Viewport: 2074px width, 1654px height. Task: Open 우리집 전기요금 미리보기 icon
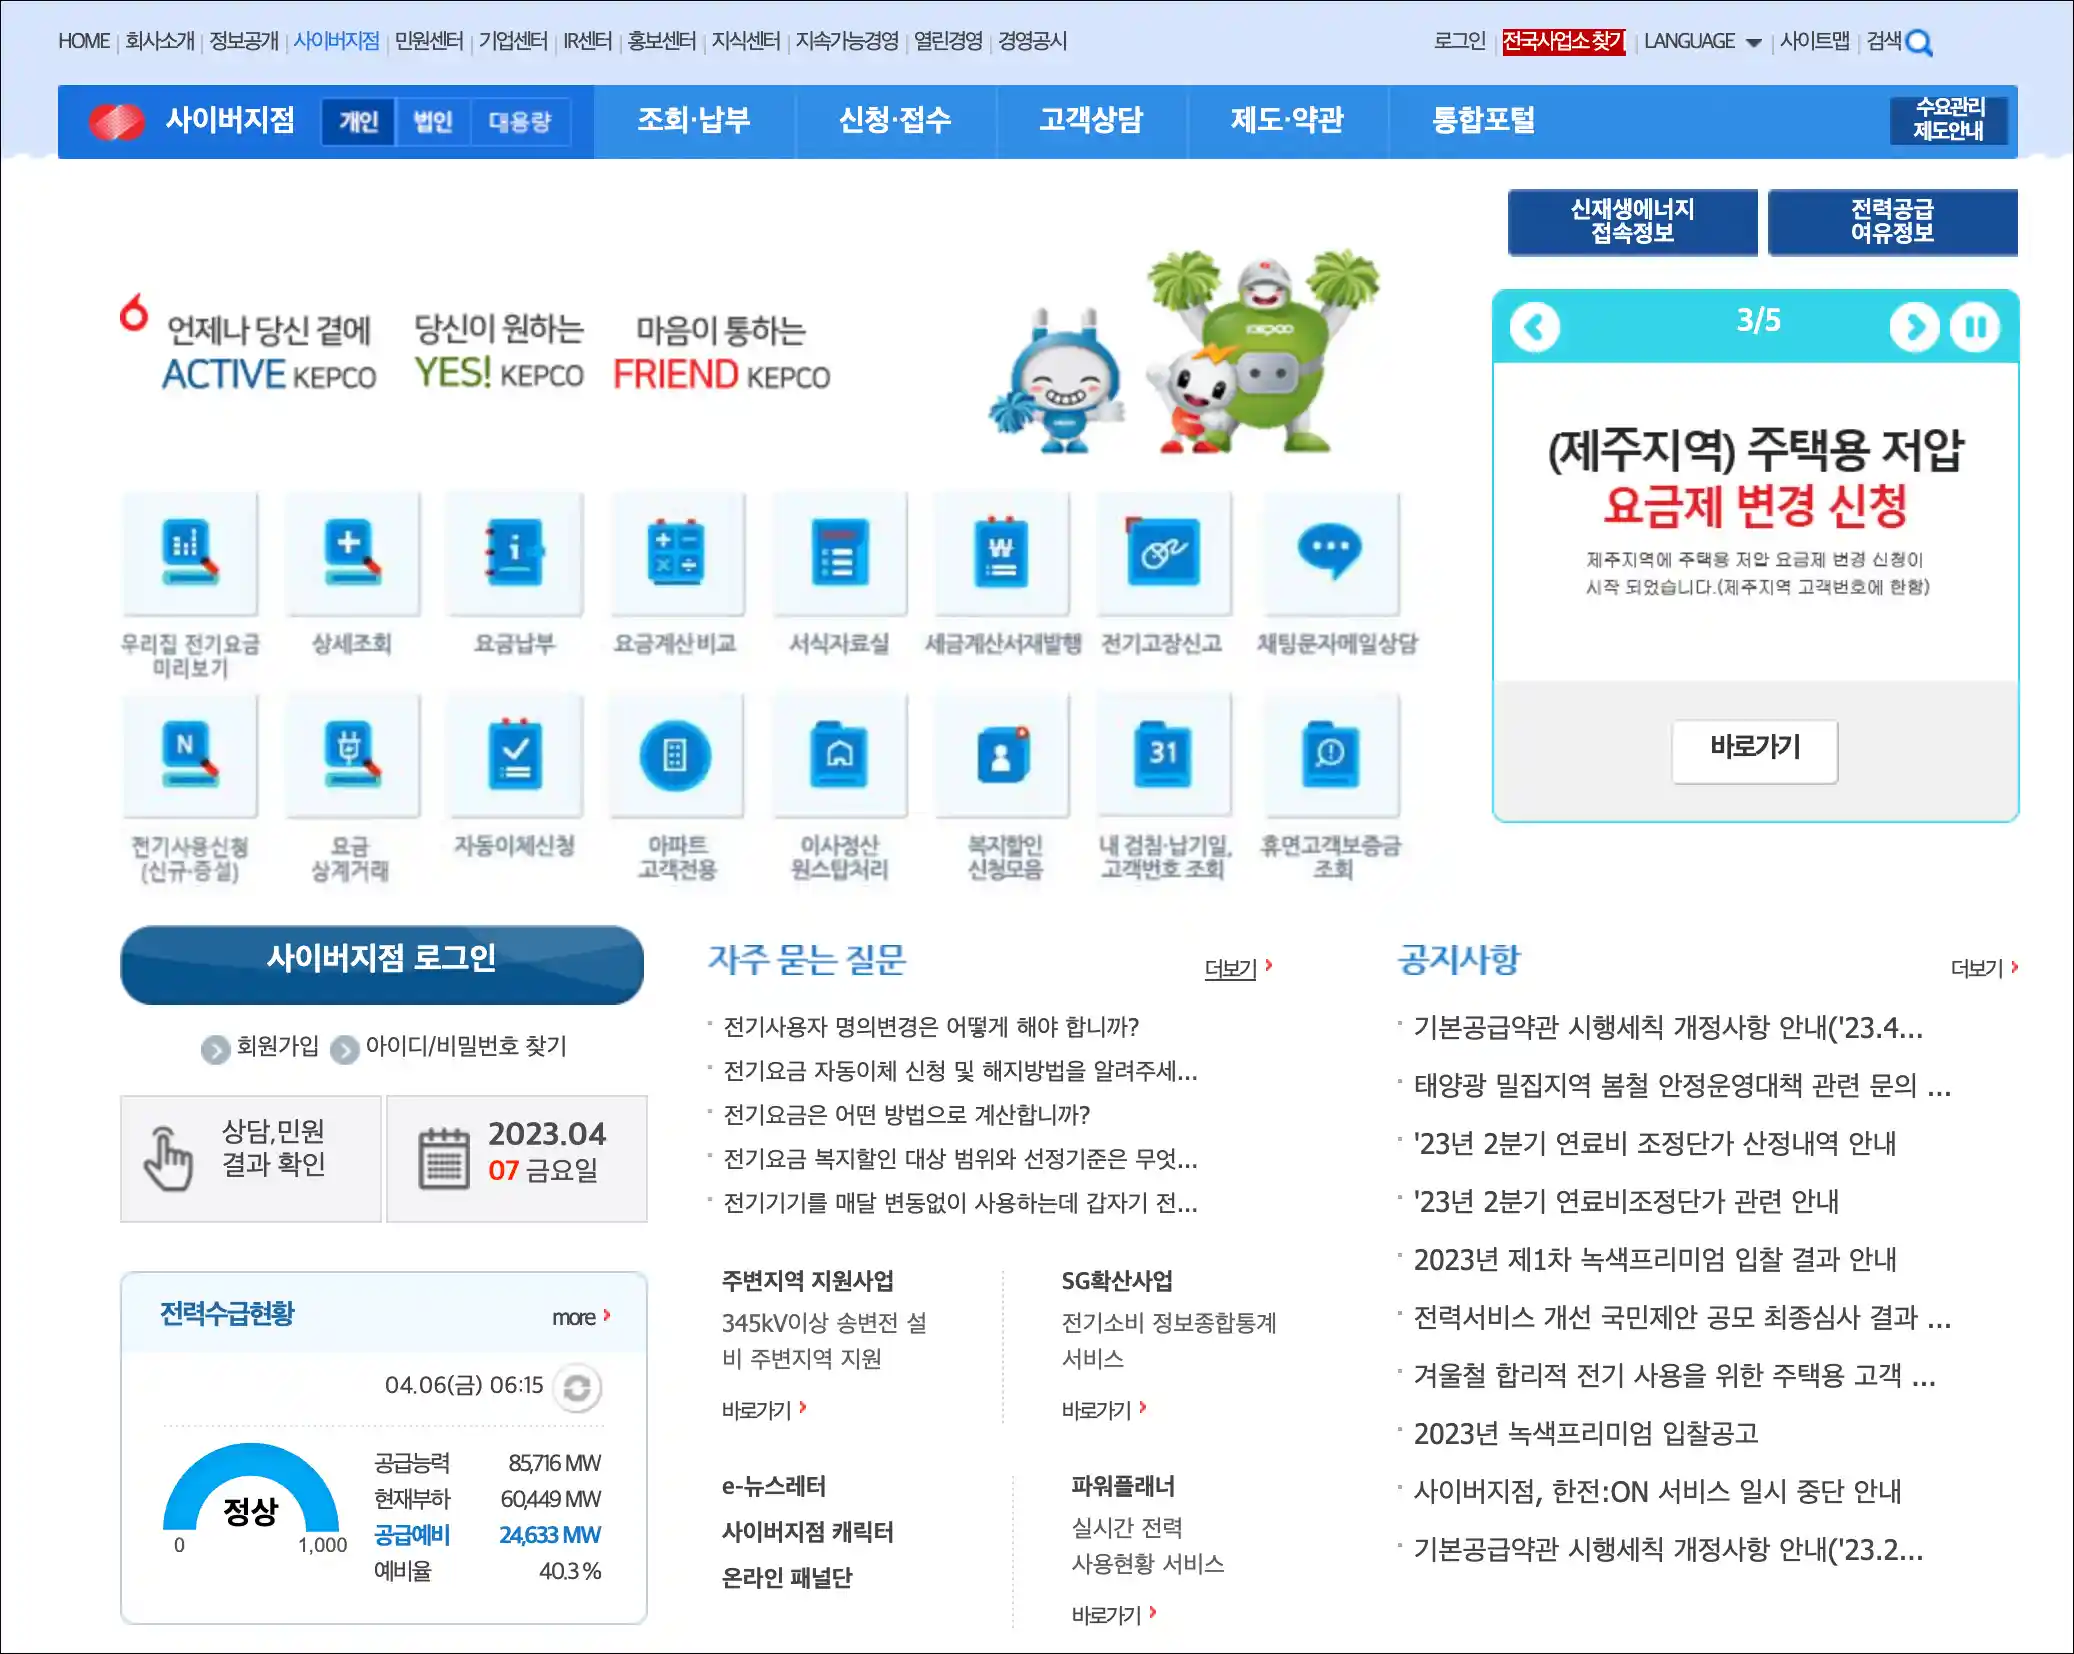(x=190, y=554)
